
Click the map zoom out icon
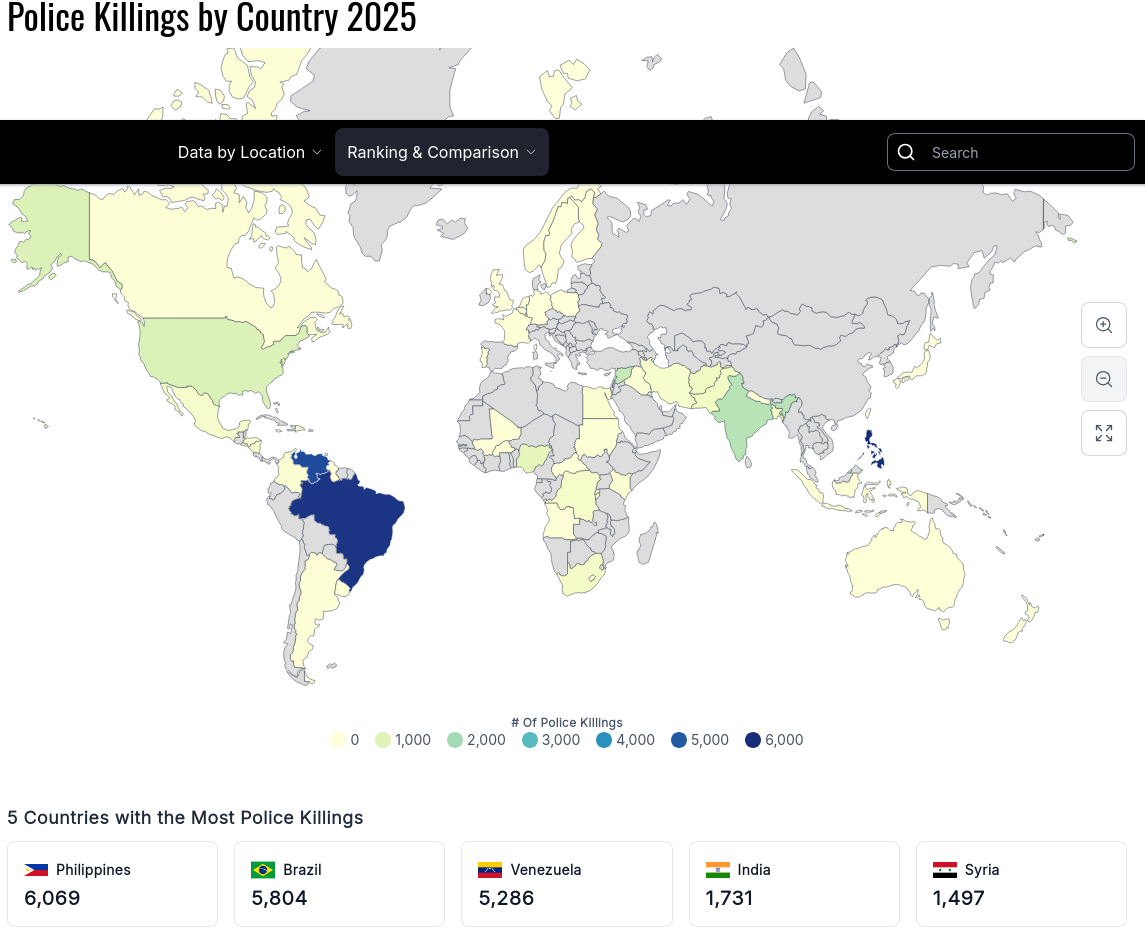(1103, 379)
